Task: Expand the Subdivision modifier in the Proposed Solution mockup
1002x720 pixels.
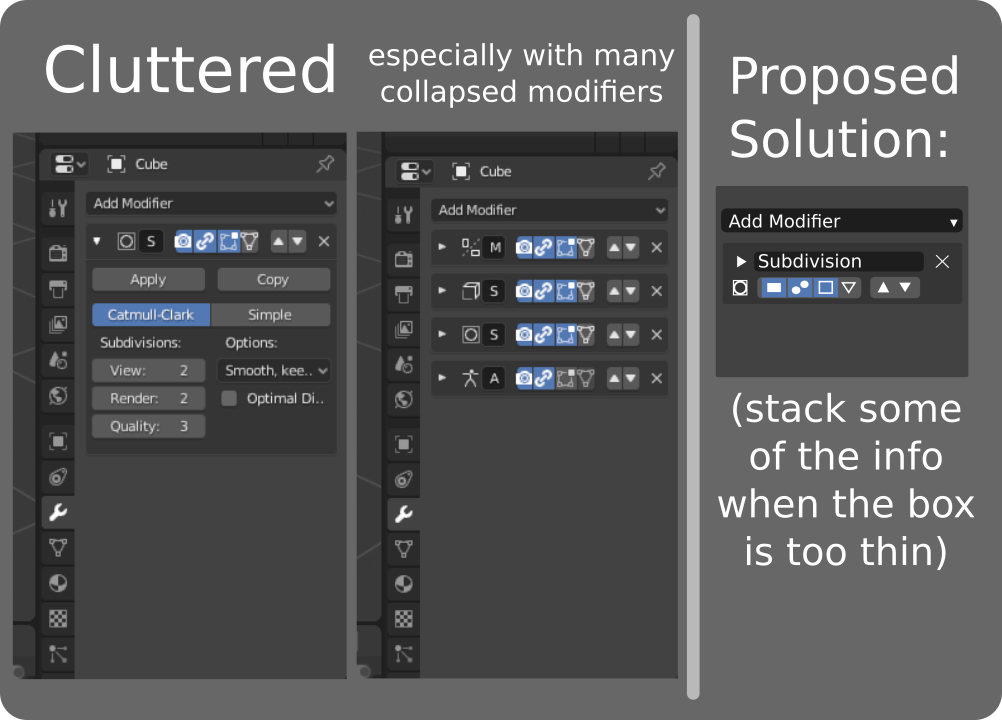Action: (x=741, y=261)
